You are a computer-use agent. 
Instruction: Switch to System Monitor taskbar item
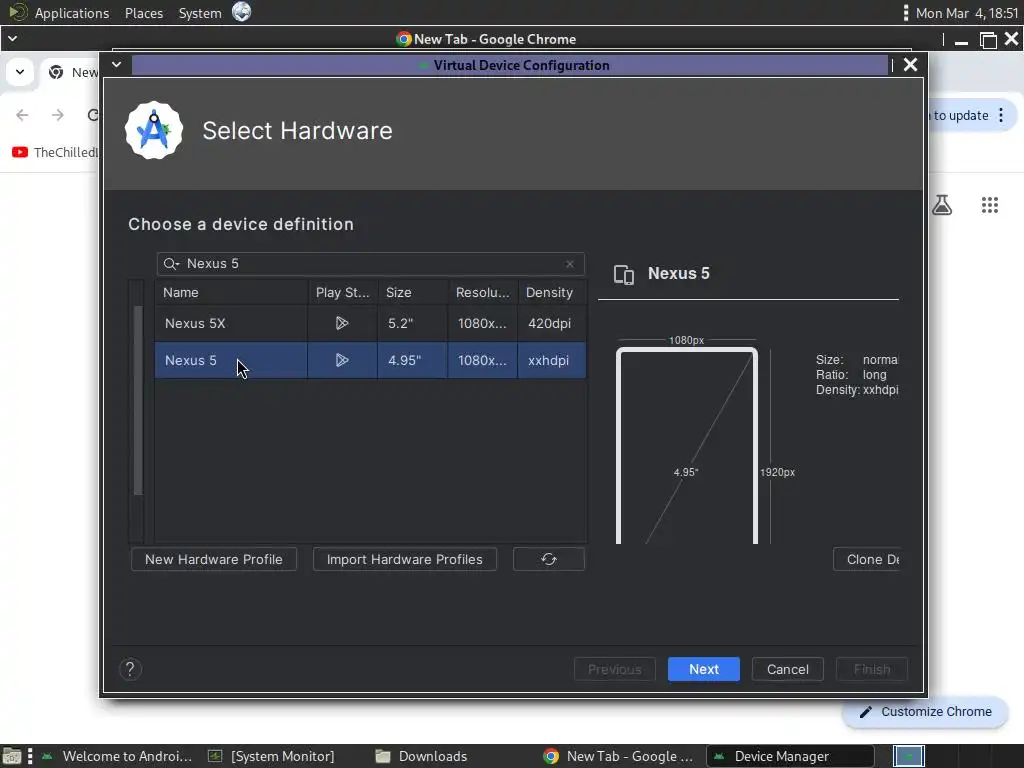[x=272, y=756]
